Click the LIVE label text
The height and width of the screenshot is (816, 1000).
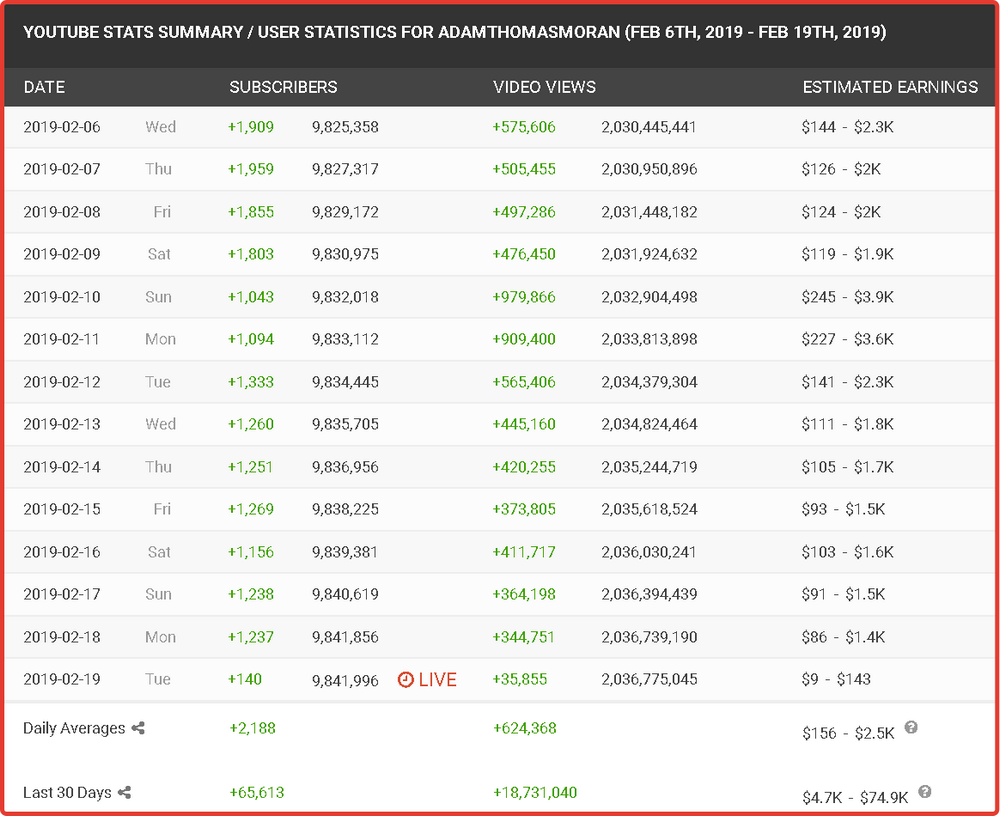click(x=438, y=679)
